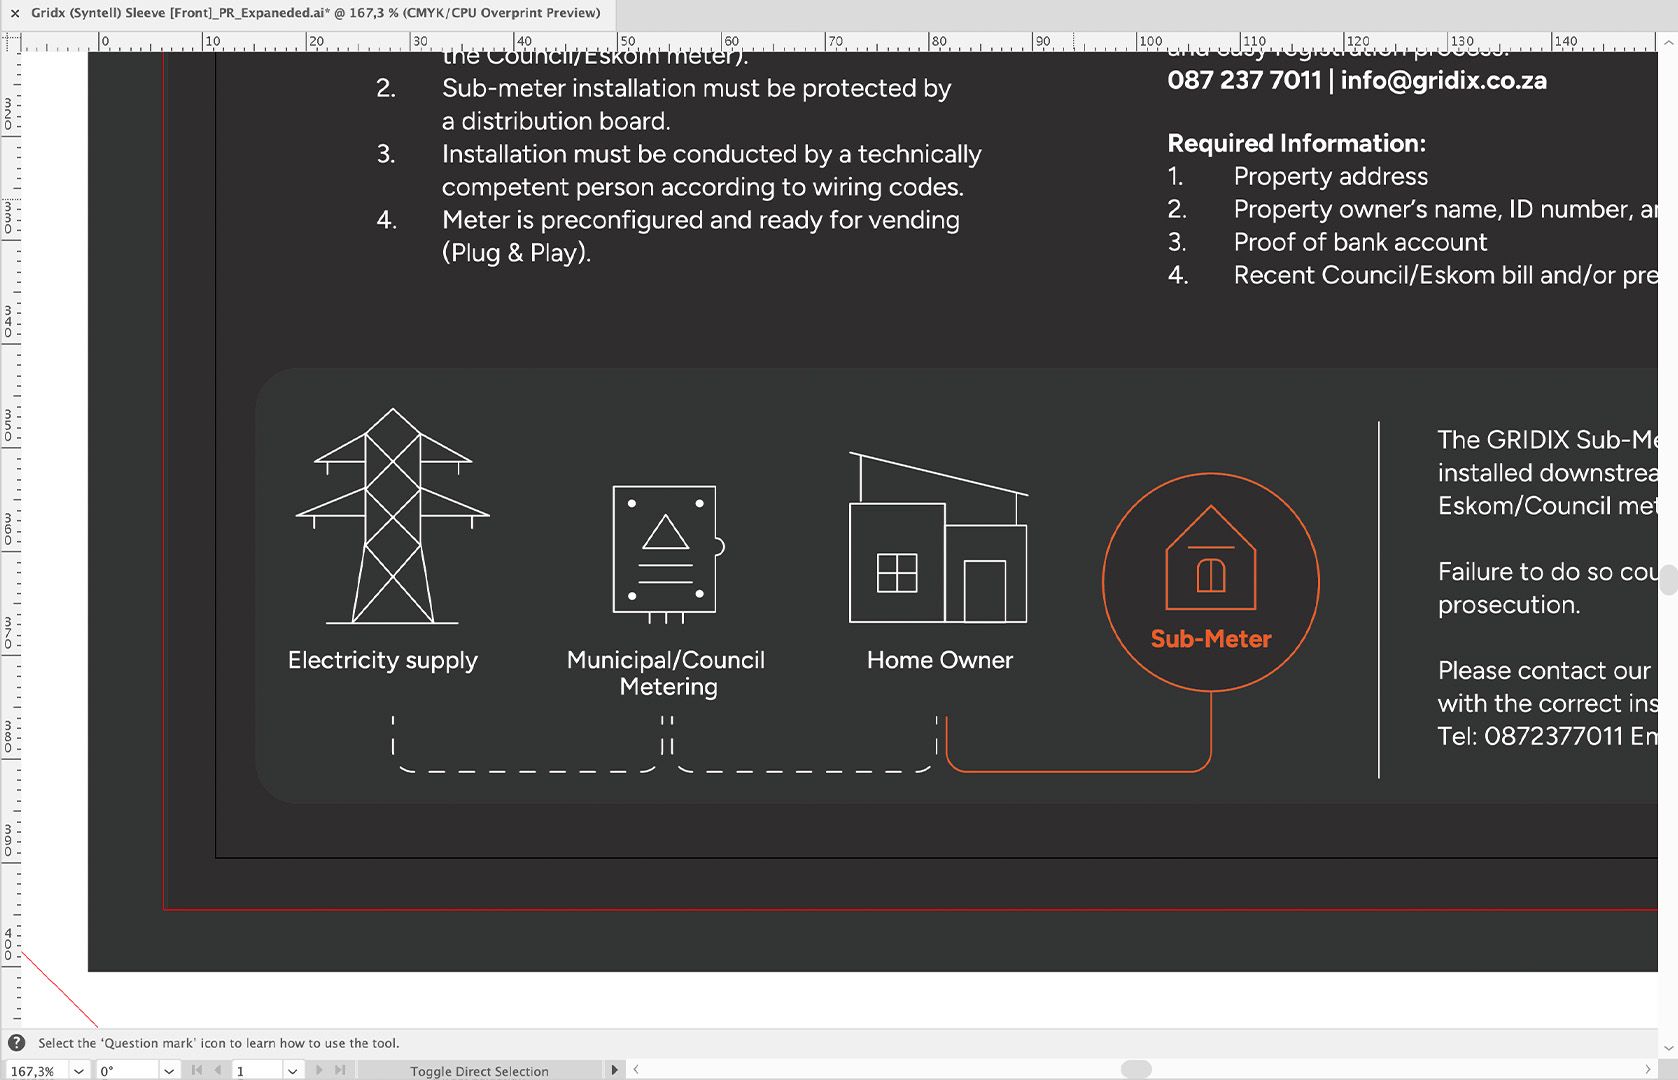Viewport: 1678px width, 1080px height.
Task: Select the home owner house icon artwork
Action: (938, 538)
